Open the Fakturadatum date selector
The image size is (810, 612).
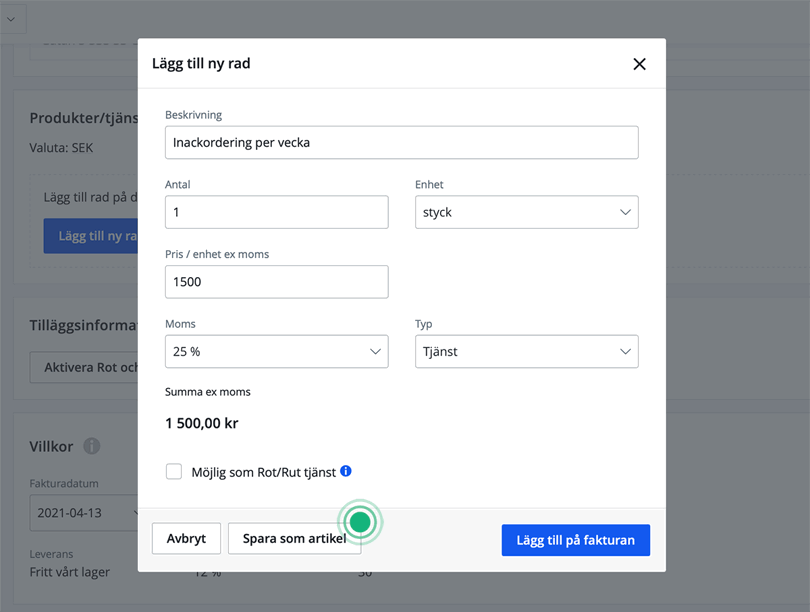tap(84, 513)
